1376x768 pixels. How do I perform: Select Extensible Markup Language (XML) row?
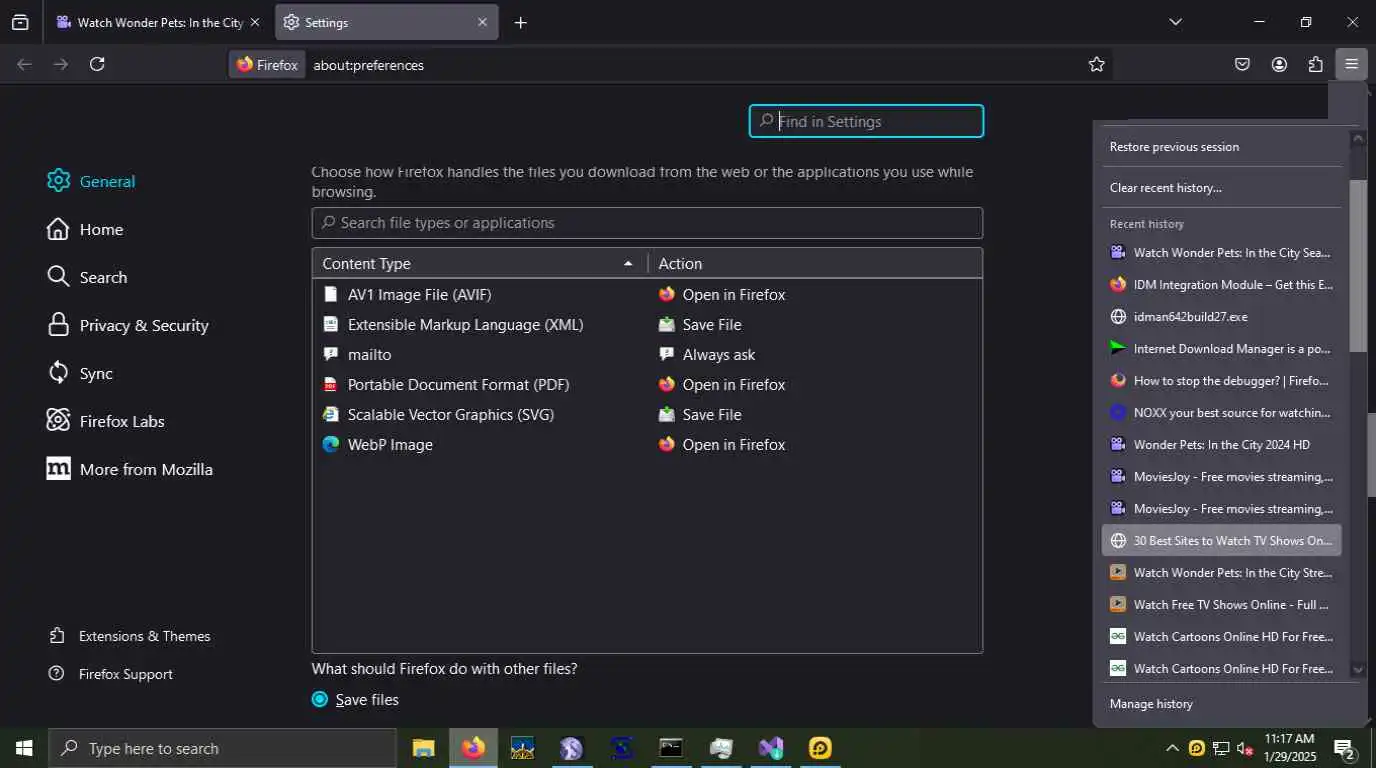[647, 325]
